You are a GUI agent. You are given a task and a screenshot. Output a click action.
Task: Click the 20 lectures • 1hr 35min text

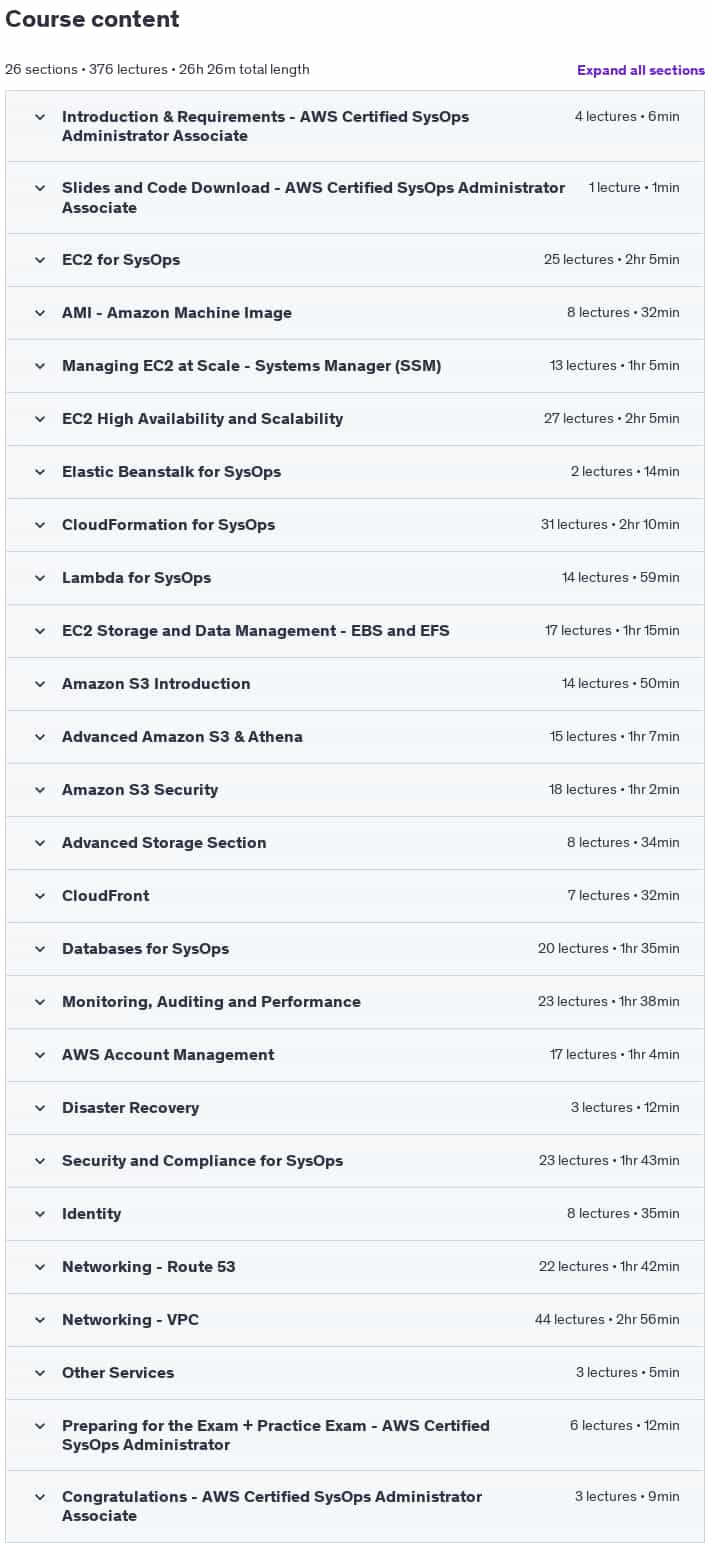609,949
